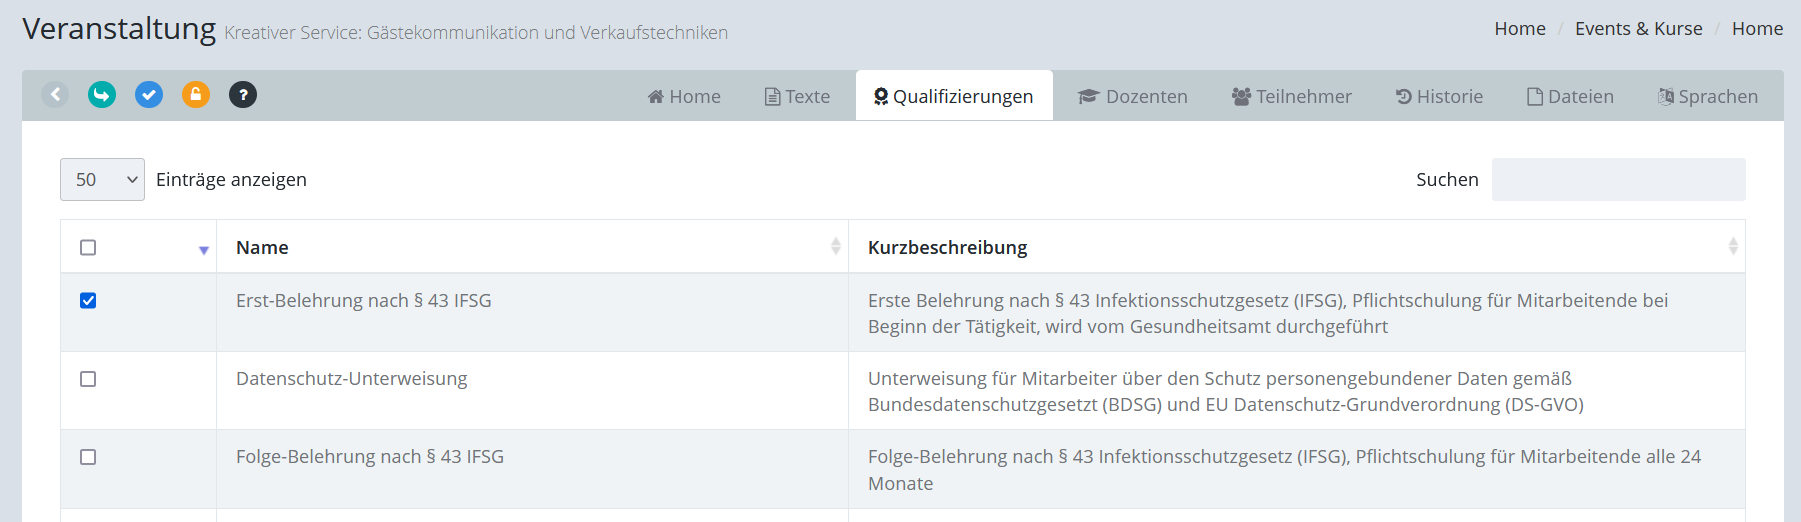Viewport: 1801px width, 522px height.
Task: Open the Dateien tab
Action: coord(1570,97)
